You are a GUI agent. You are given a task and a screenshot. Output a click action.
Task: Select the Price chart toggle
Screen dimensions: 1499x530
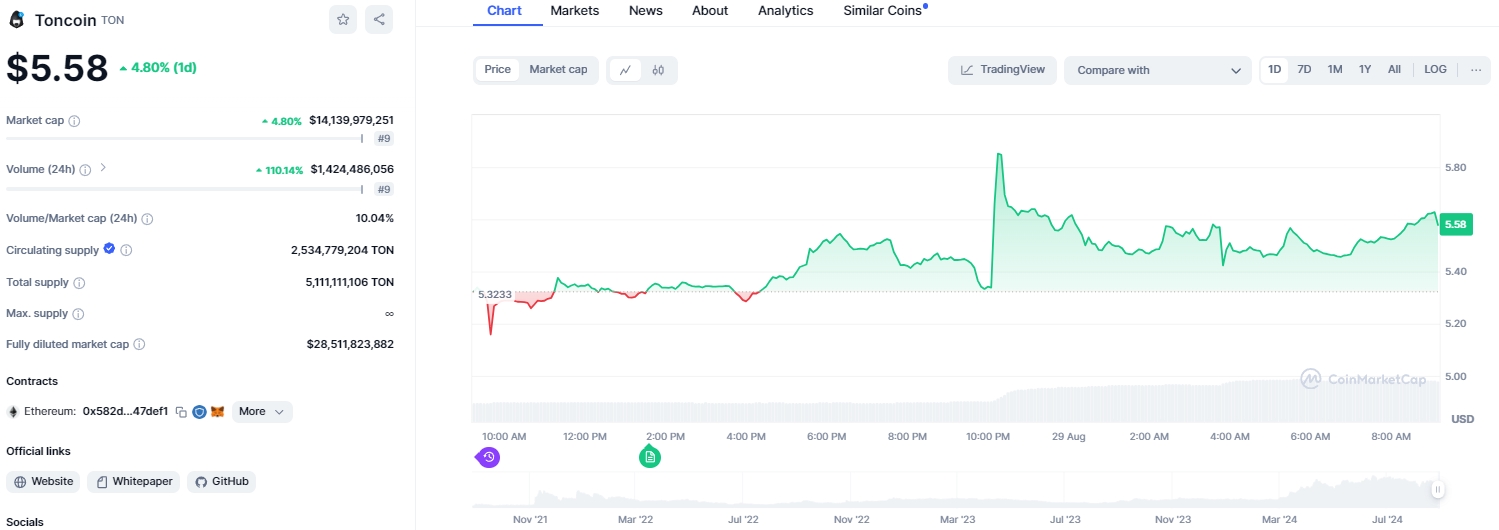(497, 70)
